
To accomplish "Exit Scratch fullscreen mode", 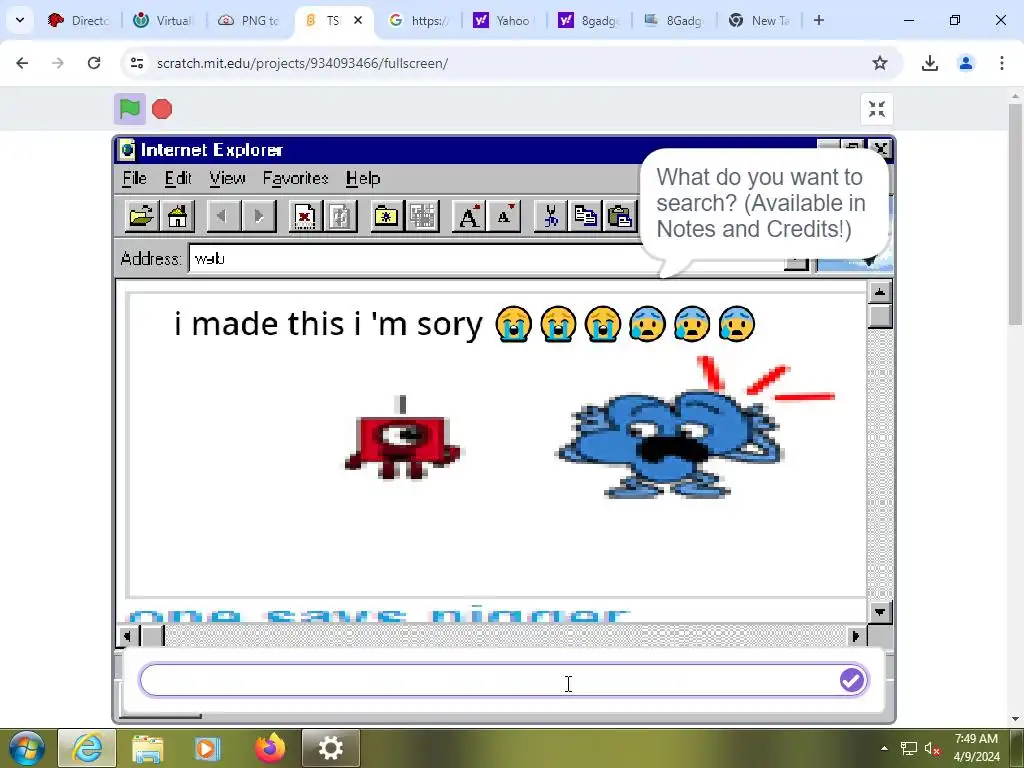I will pyautogui.click(x=876, y=109).
